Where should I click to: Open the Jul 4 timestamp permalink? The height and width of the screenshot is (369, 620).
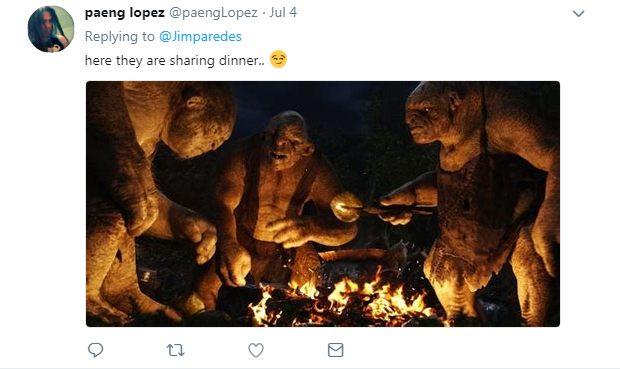pyautogui.click(x=283, y=13)
